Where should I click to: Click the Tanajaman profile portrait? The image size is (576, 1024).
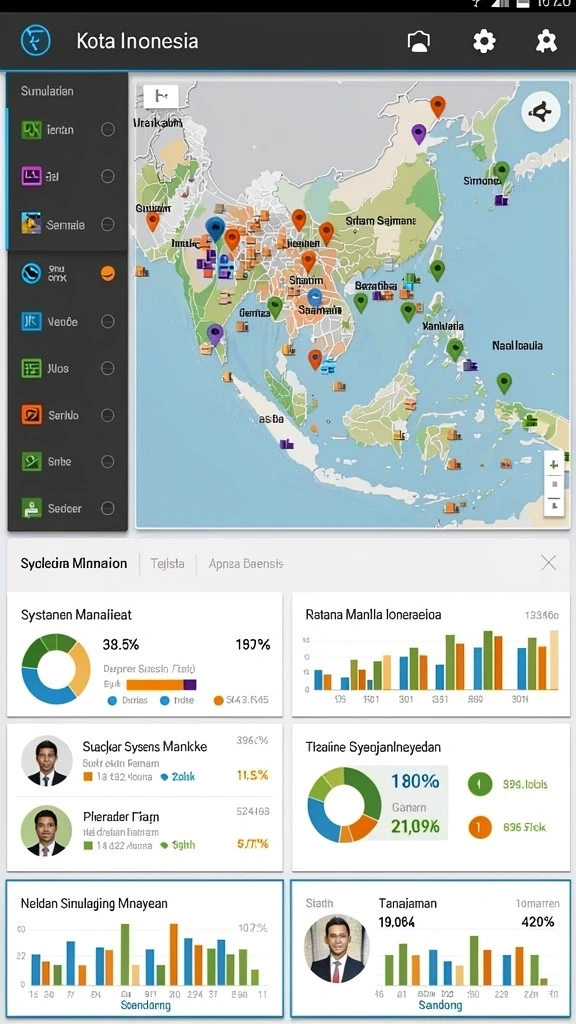pos(336,949)
